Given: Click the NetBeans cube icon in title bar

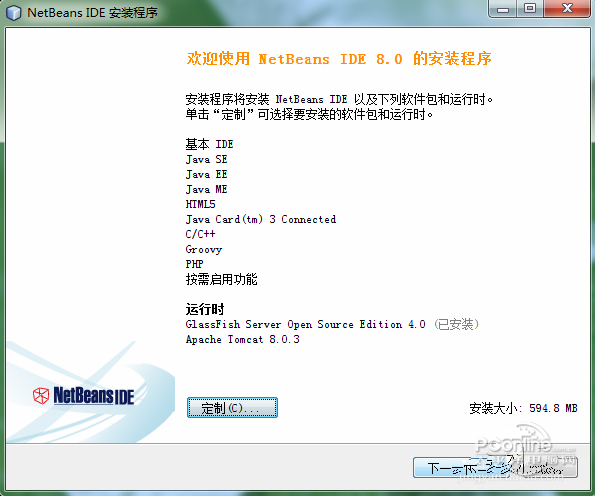Looking at the screenshot, I should pos(14,13).
